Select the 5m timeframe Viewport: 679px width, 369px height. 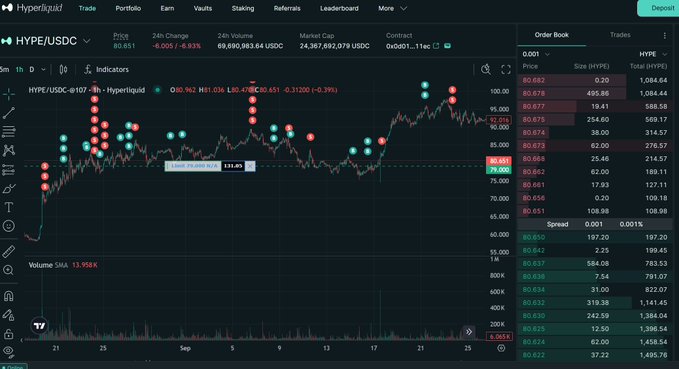click(x=5, y=69)
